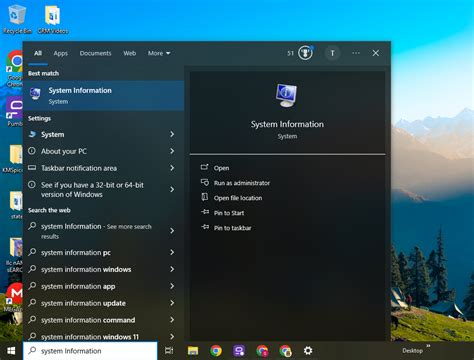Click the taskbar search box
Viewport: 474px width, 360px height.
90,351
